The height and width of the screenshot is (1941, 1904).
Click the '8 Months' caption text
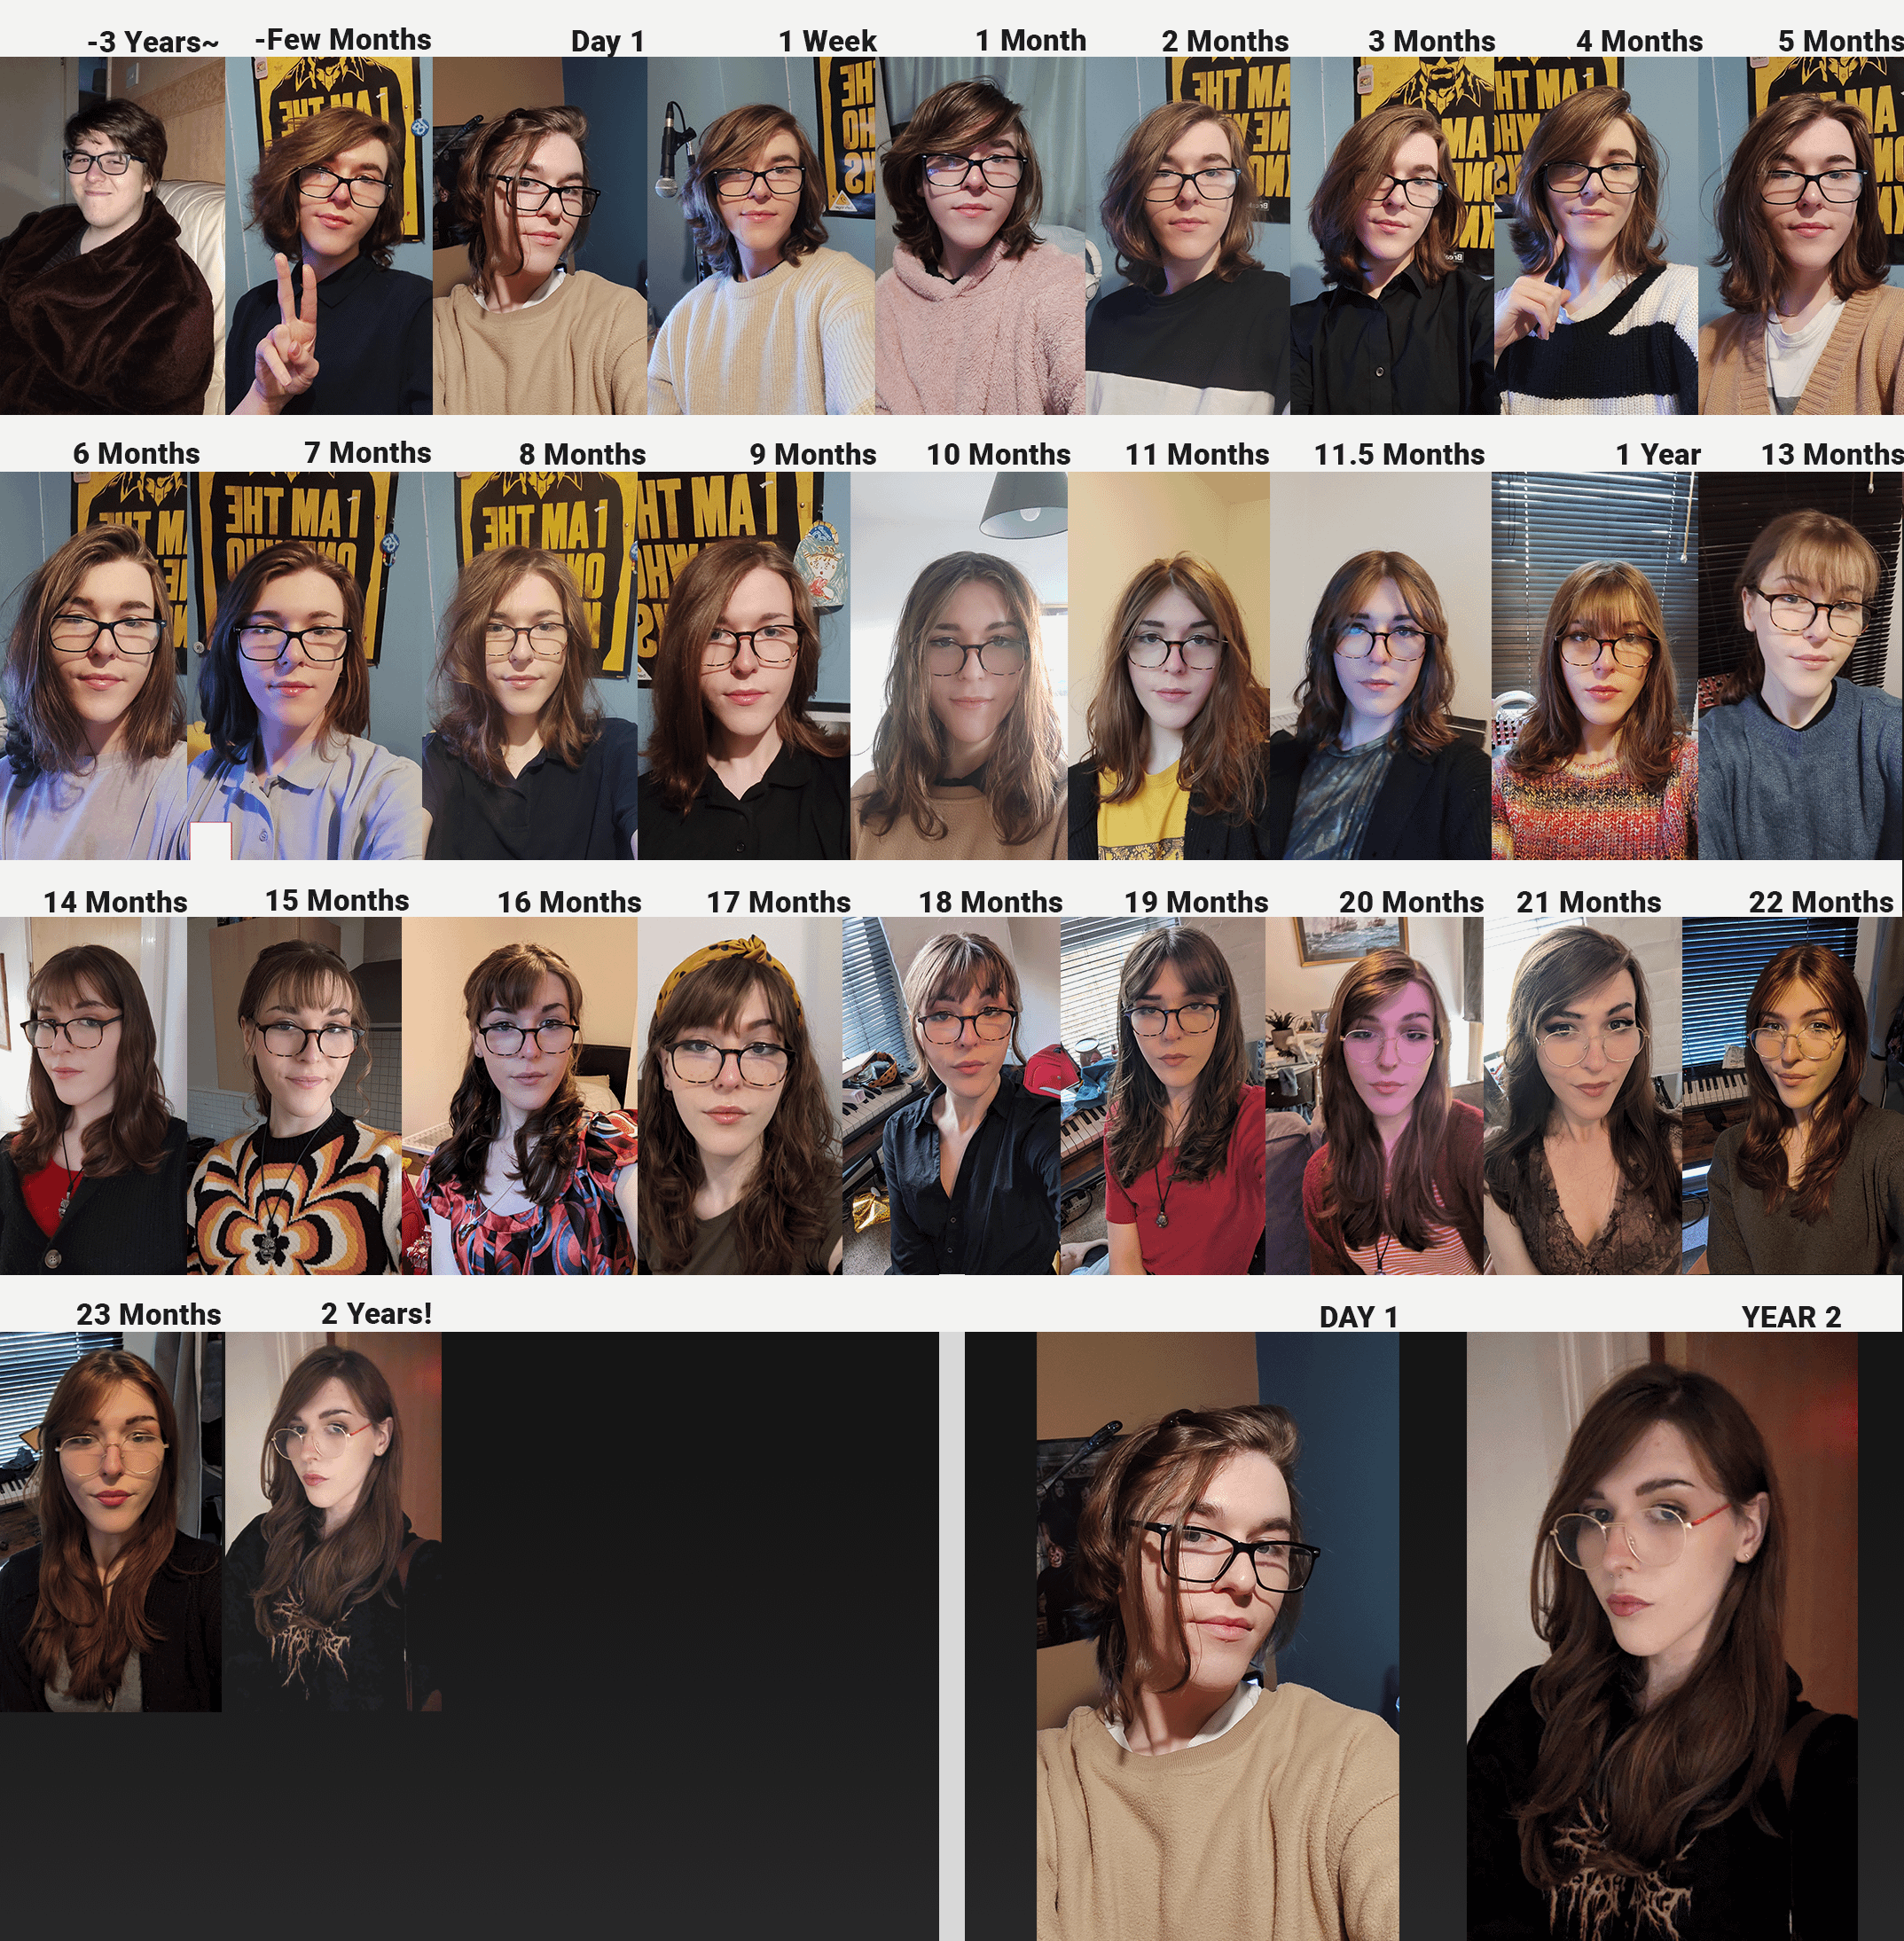(582, 454)
